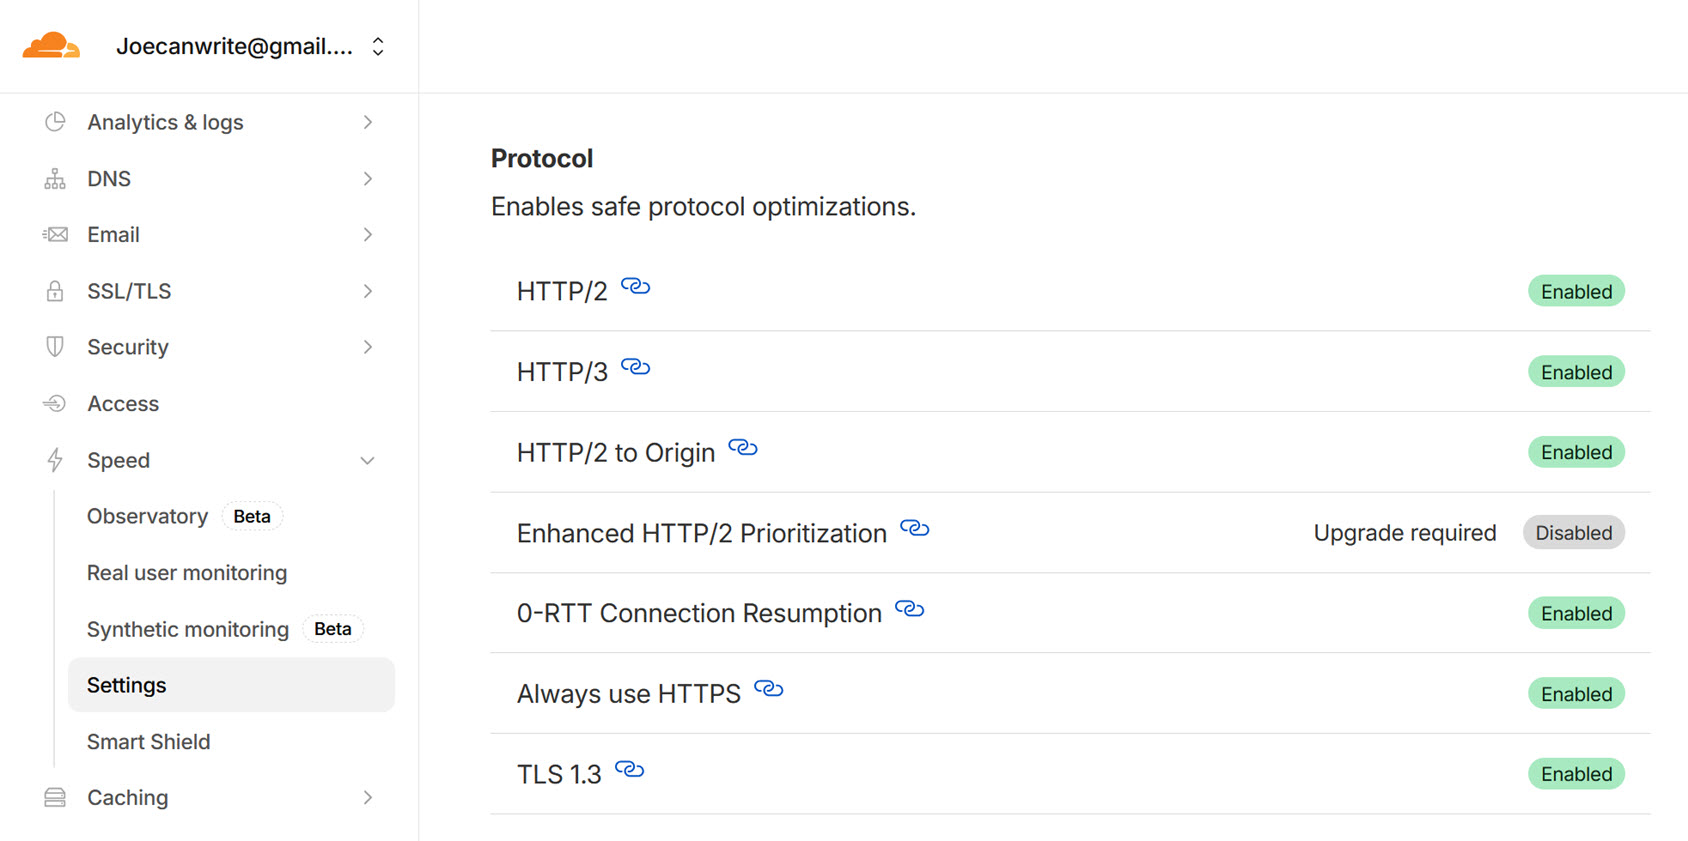The image size is (1688, 841).
Task: Click the Security shield icon
Action: (54, 346)
